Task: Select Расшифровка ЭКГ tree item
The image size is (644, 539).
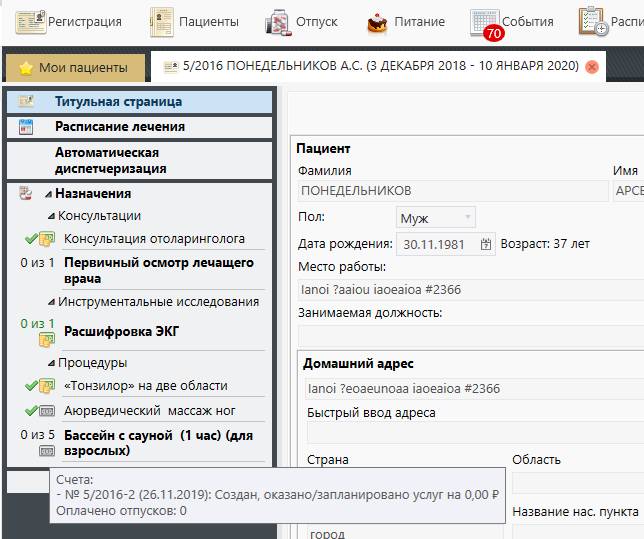Action: pos(121,331)
